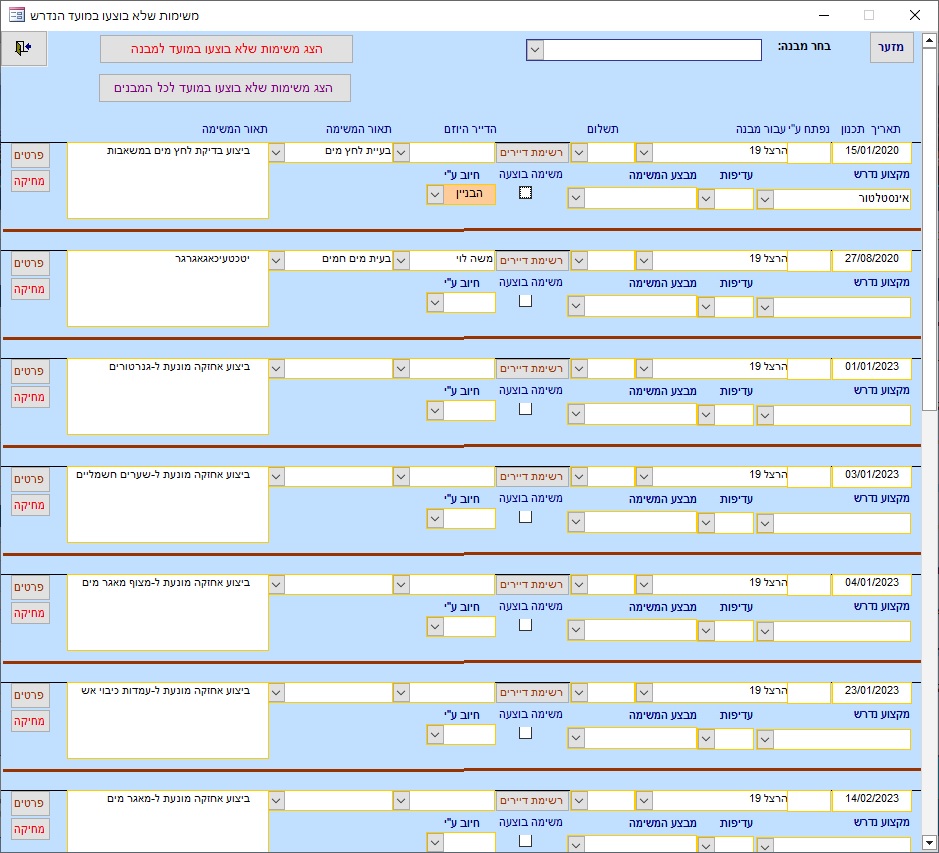Open the 'בעיית לחץ מים' task description dropdown
The image size is (939, 853).
tap(276, 152)
